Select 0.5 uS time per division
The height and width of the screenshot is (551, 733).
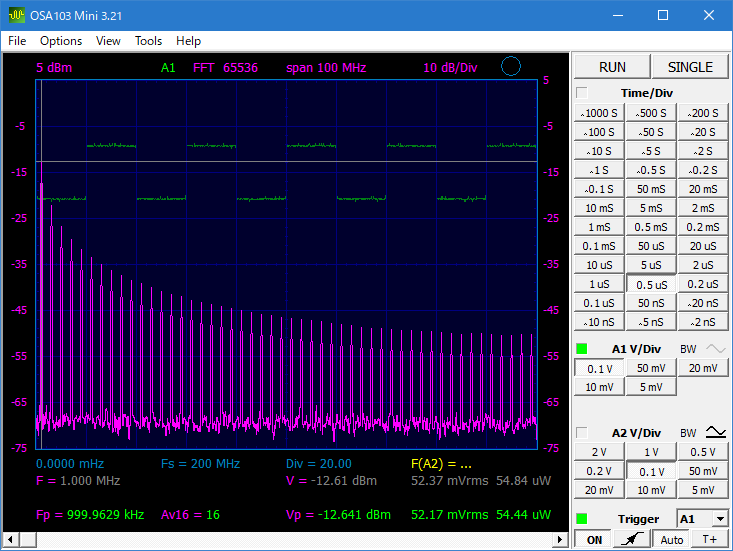651,285
